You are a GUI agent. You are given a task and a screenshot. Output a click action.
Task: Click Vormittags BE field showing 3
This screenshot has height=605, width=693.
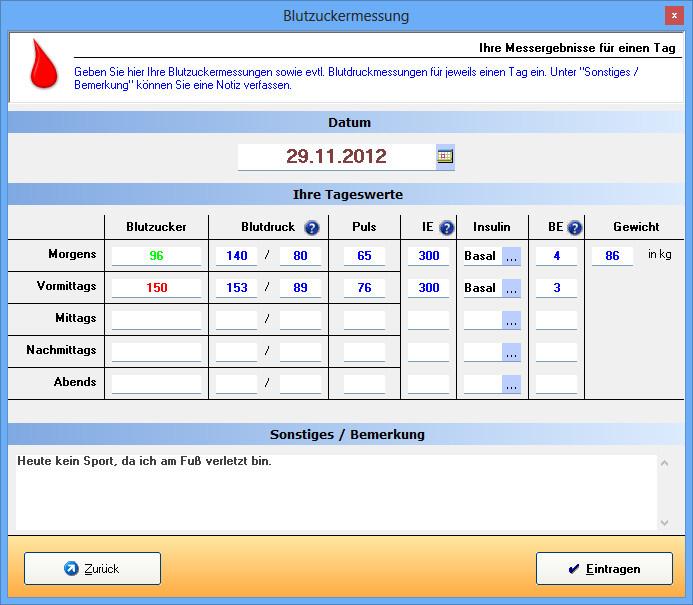click(x=556, y=288)
